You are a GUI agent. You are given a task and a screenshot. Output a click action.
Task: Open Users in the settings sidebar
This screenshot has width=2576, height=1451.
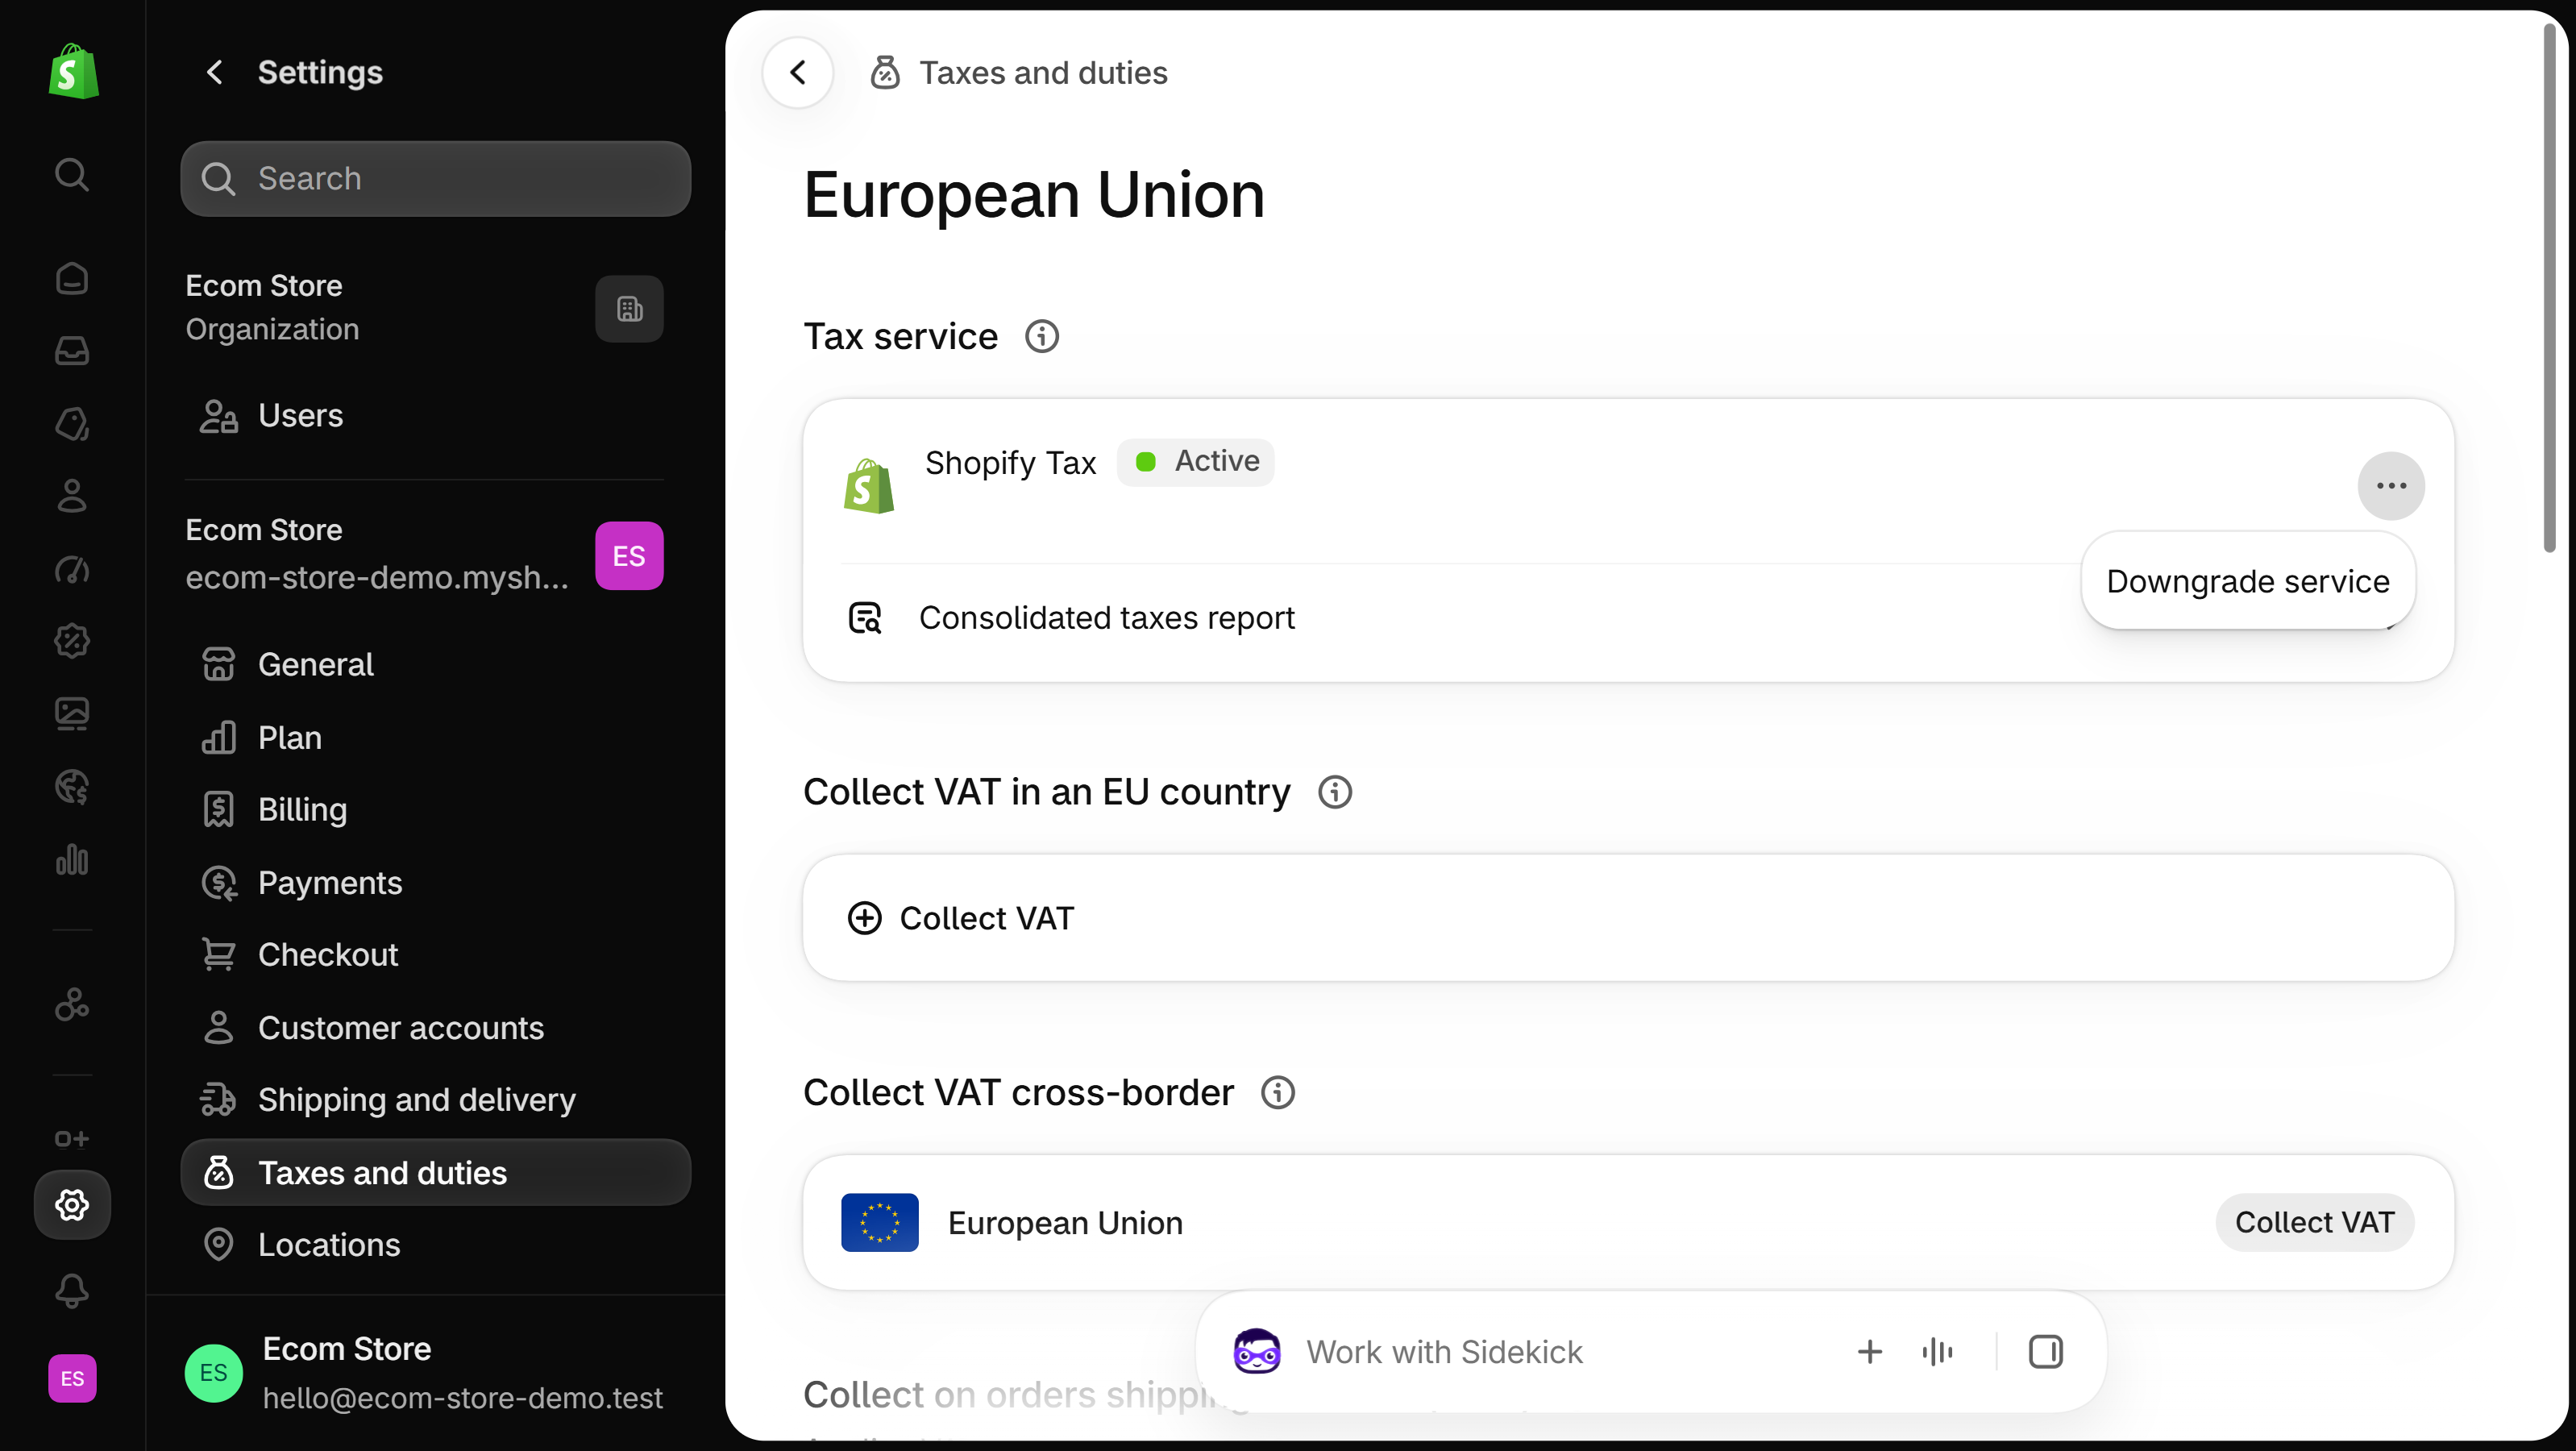tap(435, 416)
